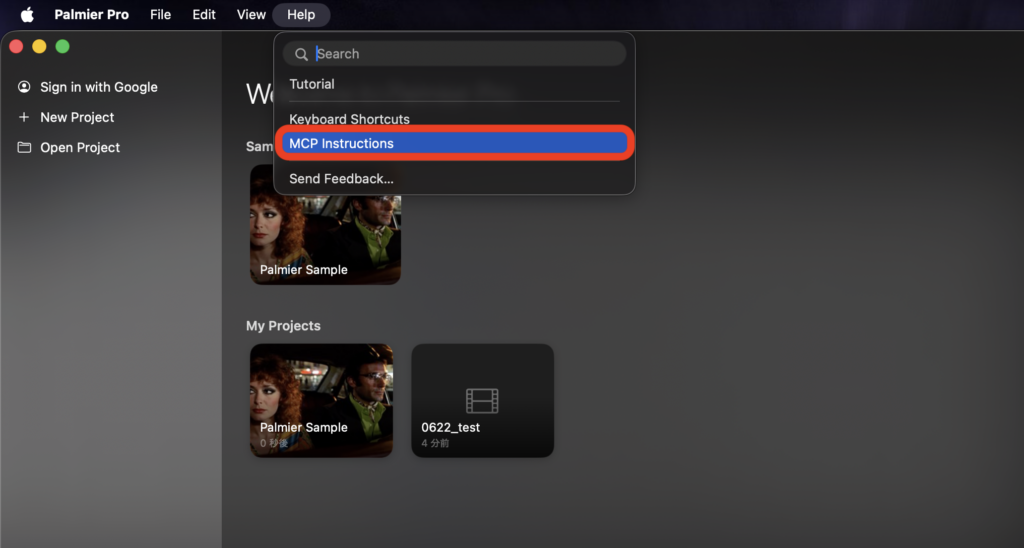Open the Edit menu
The height and width of the screenshot is (548, 1024).
coord(204,14)
